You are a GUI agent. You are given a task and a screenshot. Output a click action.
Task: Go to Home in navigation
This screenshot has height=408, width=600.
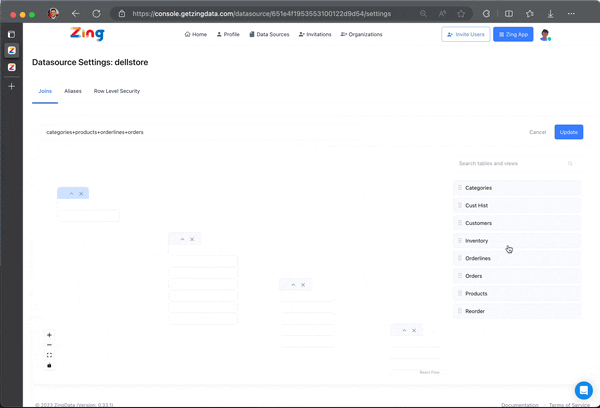pos(196,34)
